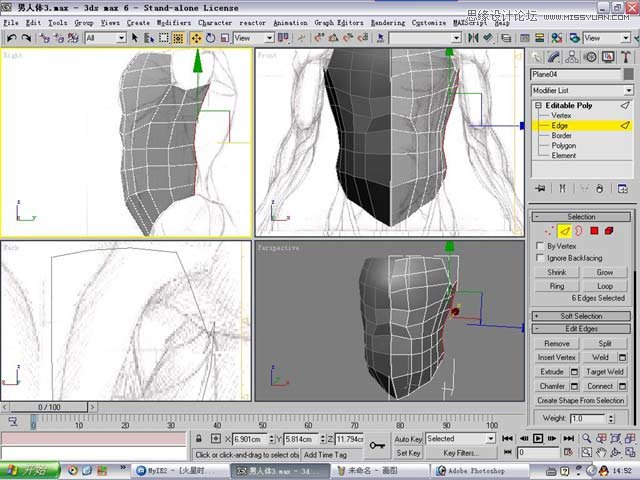
Task: Click the Chamfer button
Action: click(552, 386)
